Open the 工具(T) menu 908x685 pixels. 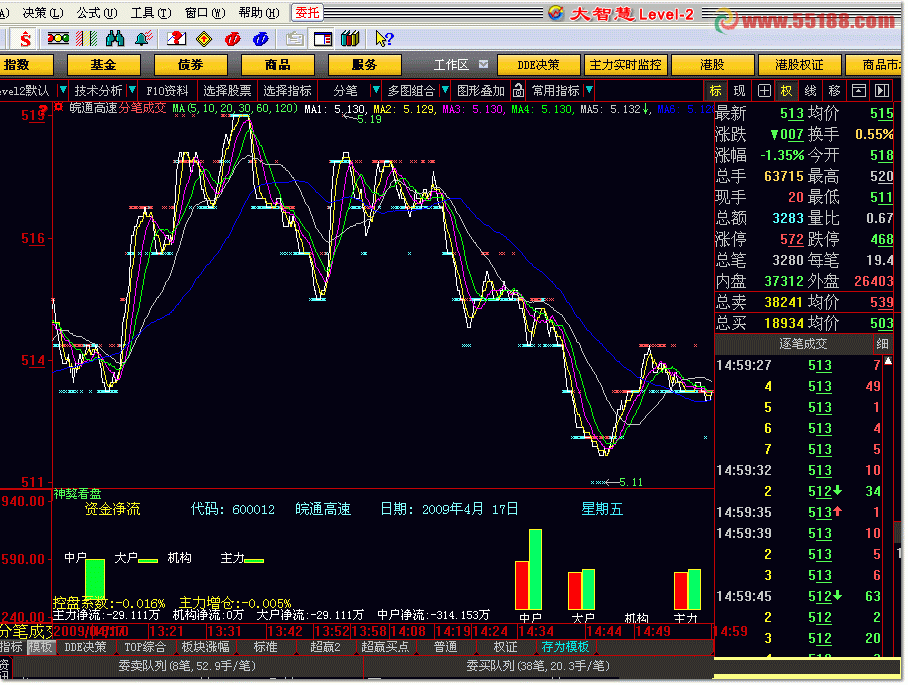pyautogui.click(x=151, y=13)
